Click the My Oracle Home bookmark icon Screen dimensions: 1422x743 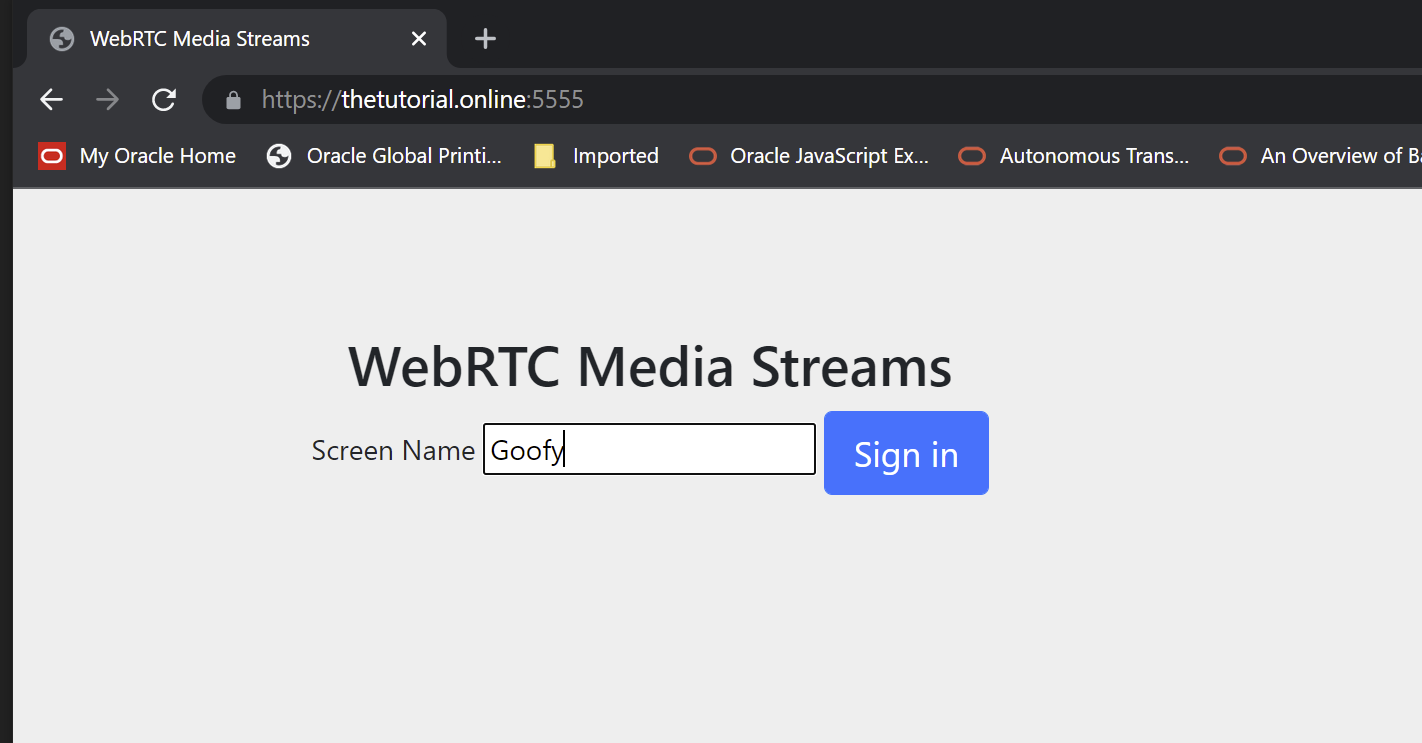click(52, 156)
